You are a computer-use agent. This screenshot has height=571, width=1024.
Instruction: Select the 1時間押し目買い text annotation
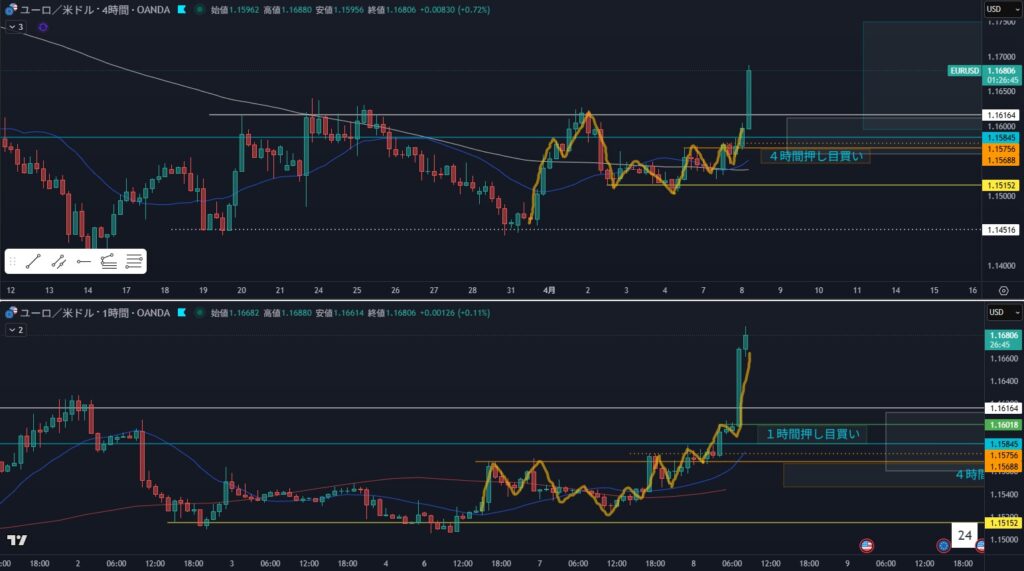(x=811, y=434)
